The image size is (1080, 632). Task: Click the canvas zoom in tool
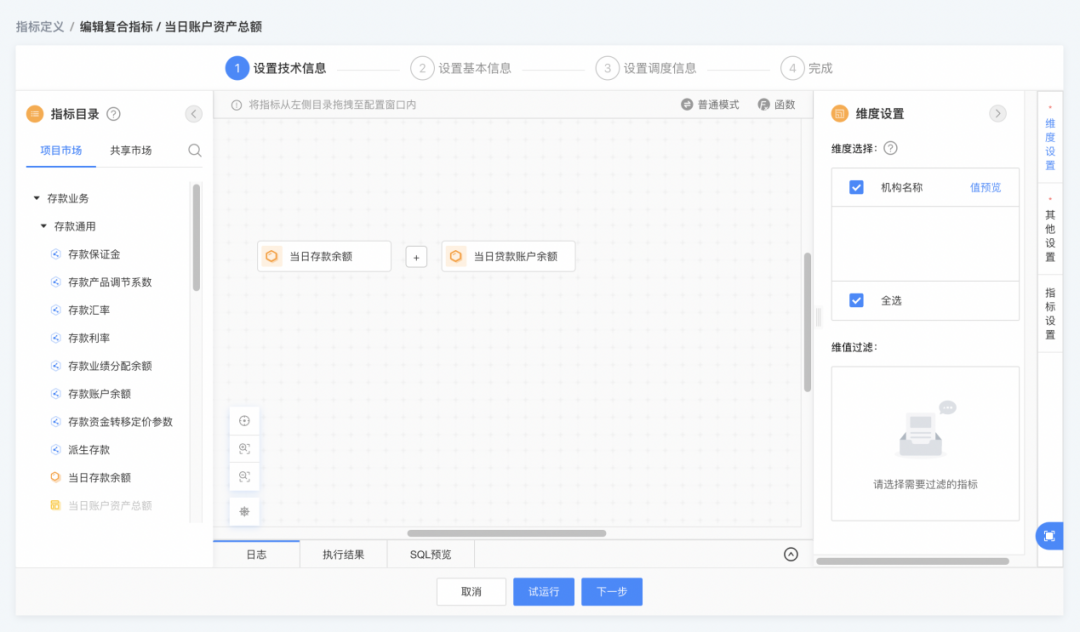click(x=245, y=449)
